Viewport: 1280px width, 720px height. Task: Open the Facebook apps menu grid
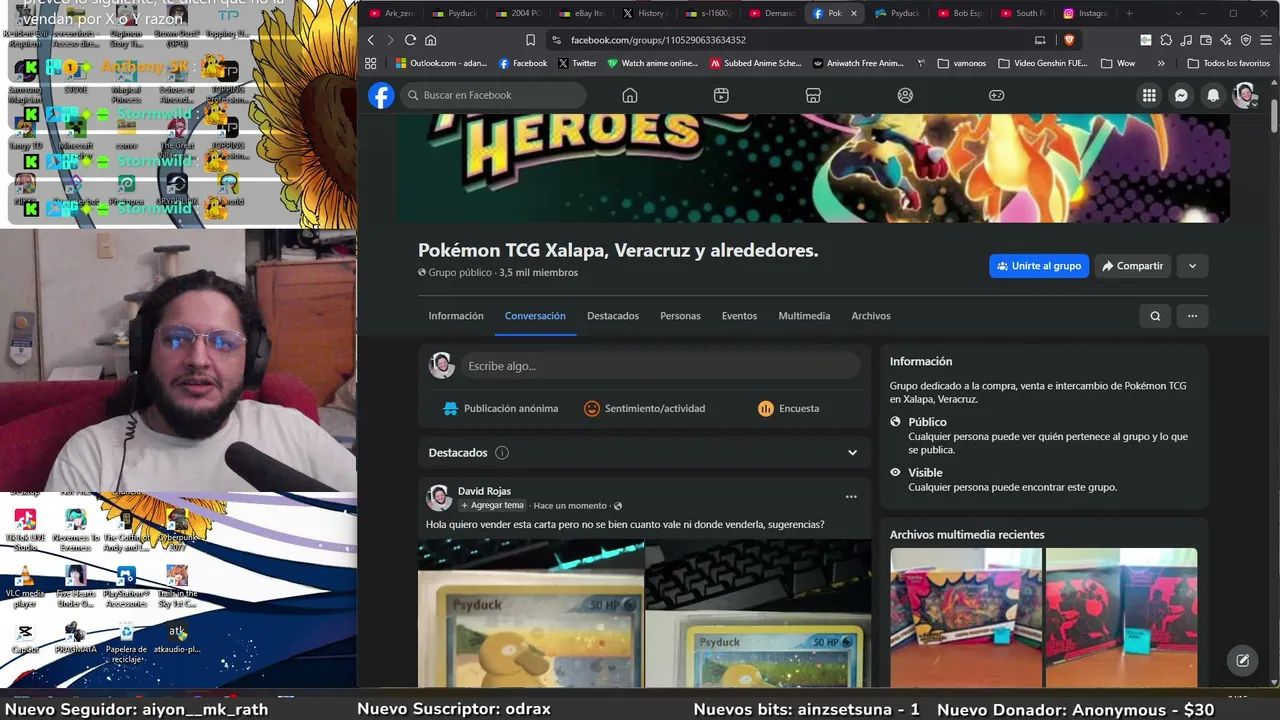click(1149, 95)
